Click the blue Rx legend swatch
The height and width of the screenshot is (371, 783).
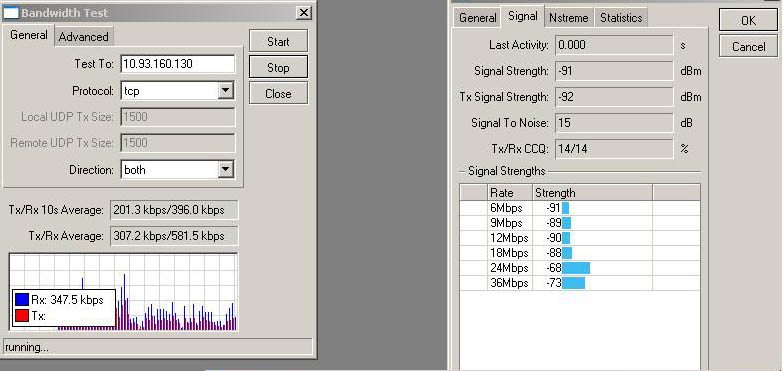coord(21,300)
